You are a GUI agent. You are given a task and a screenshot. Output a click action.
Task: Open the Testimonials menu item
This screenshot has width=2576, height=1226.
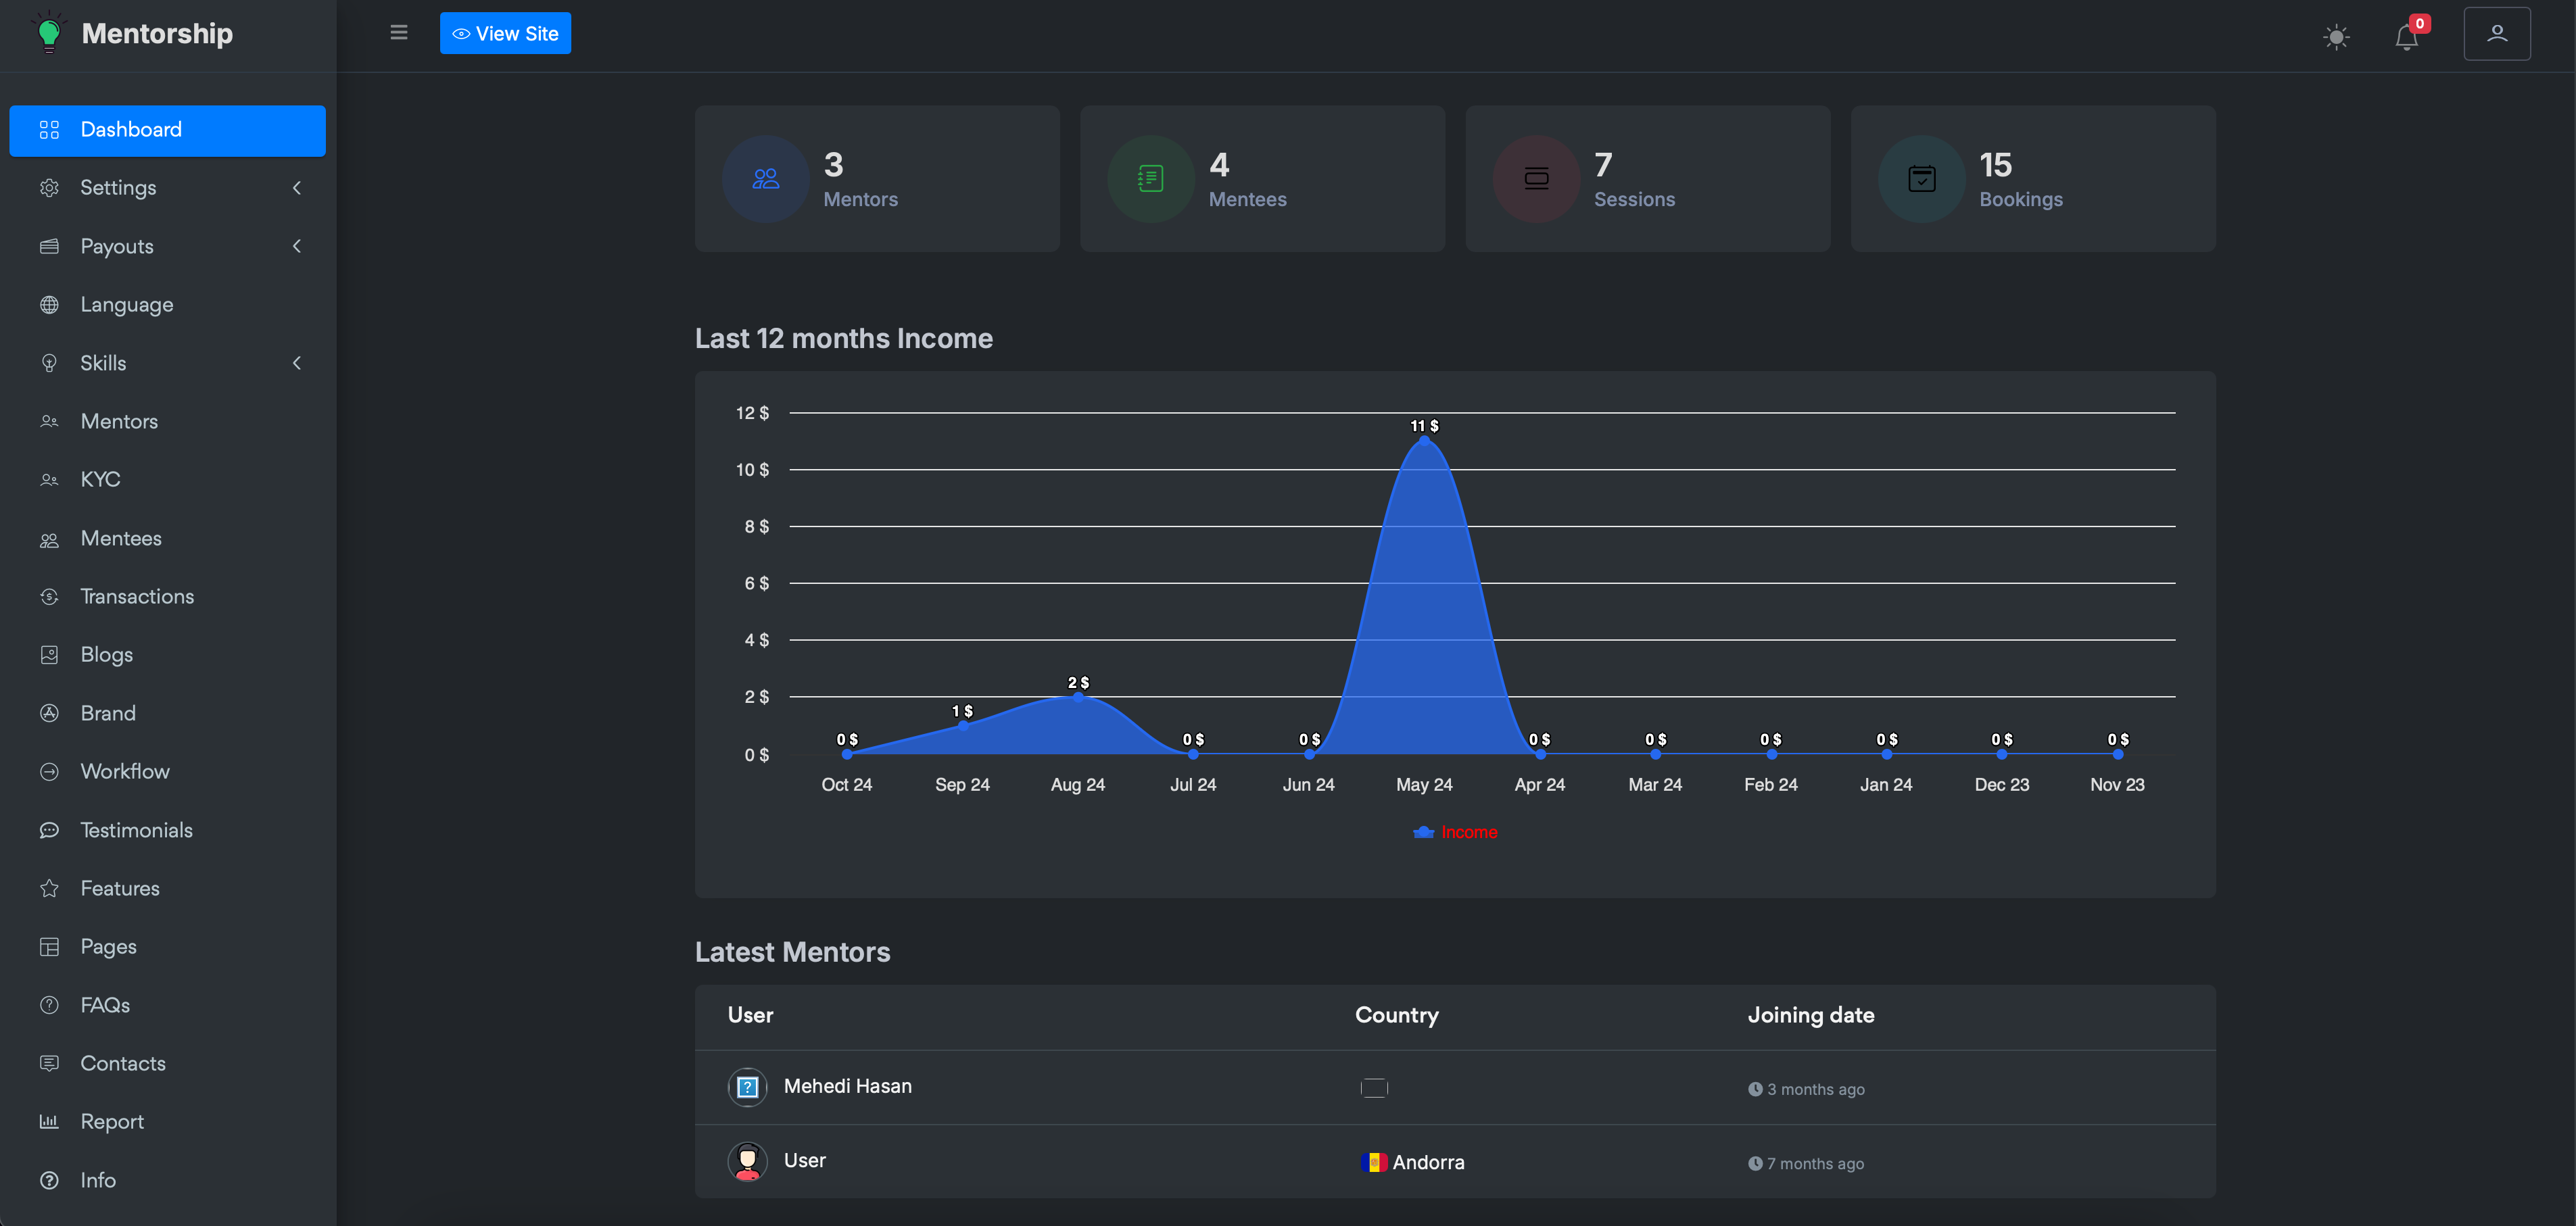tap(136, 830)
